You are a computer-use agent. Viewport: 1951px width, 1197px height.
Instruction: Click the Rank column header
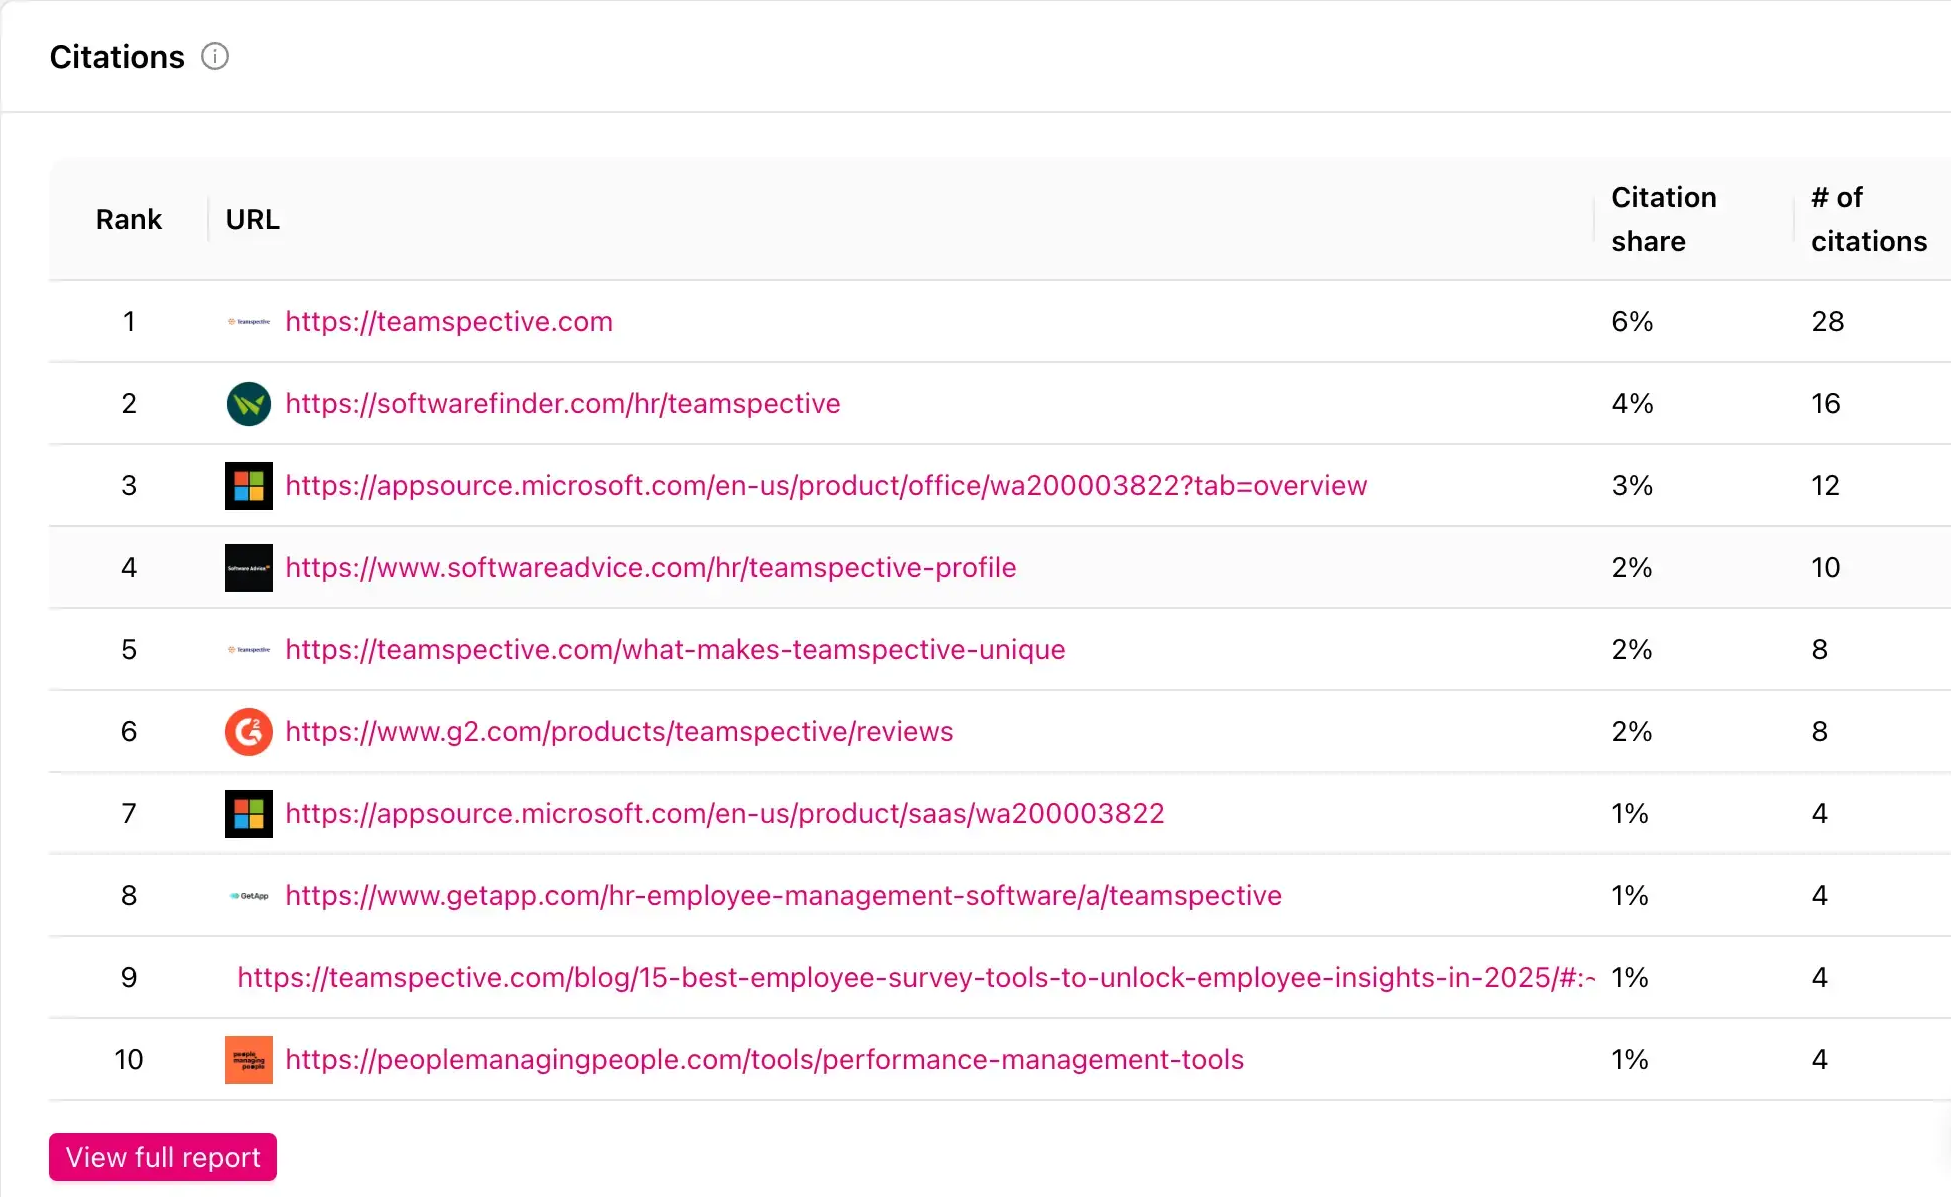pos(129,220)
